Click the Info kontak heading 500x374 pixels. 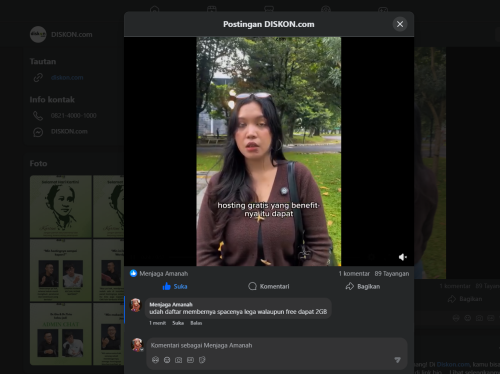(52, 100)
